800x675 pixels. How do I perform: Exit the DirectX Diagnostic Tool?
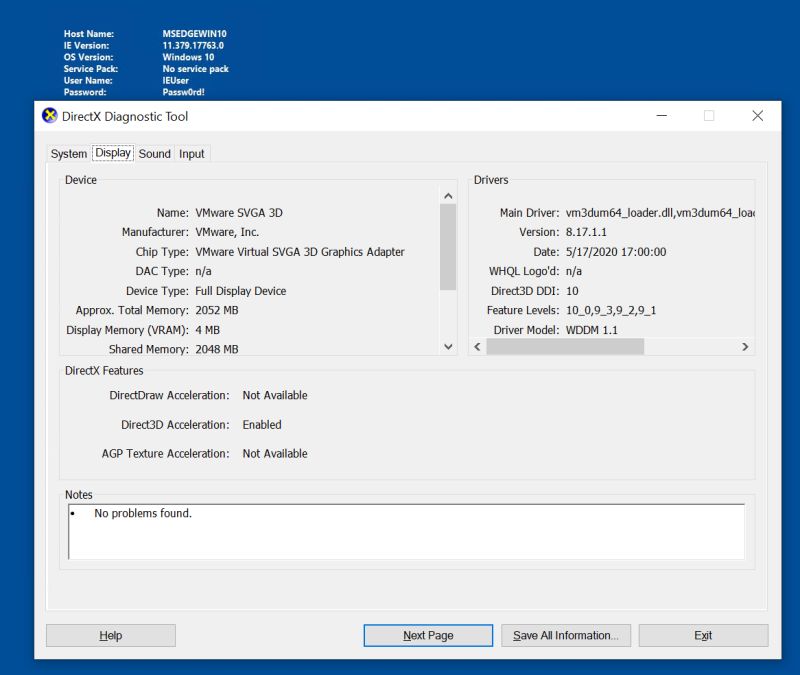coord(703,635)
